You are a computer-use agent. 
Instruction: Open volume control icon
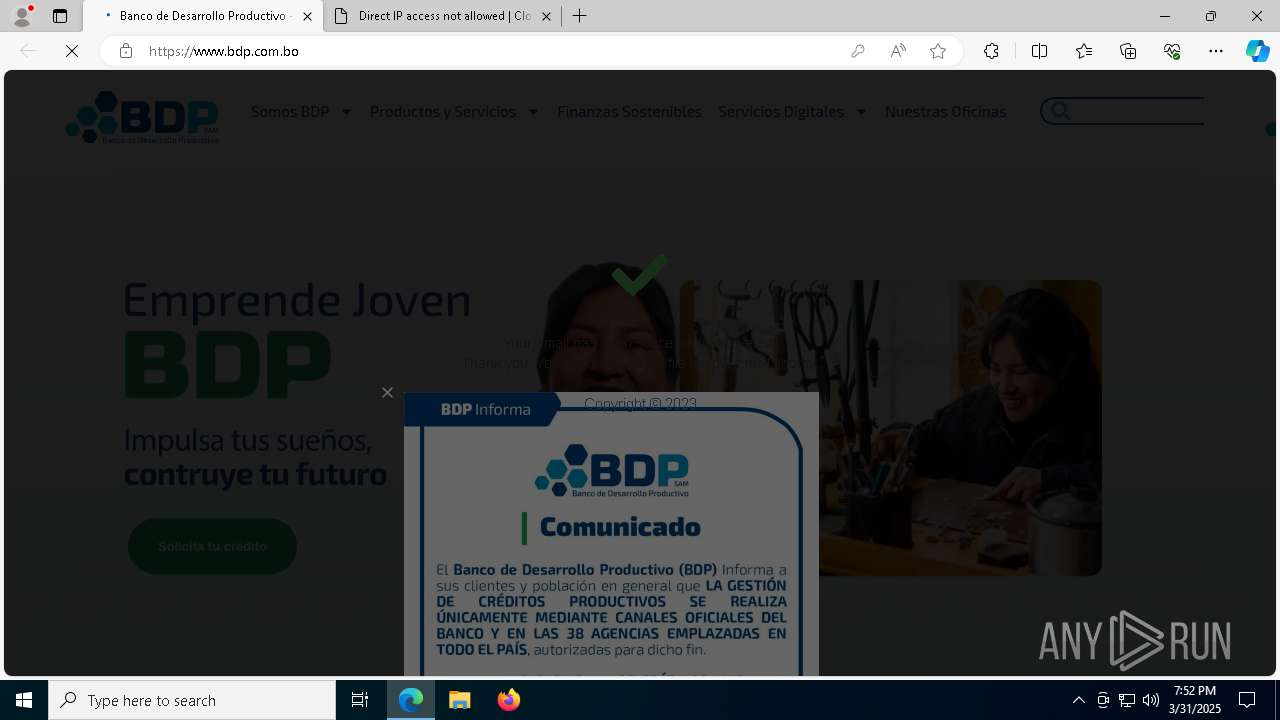tap(1151, 700)
